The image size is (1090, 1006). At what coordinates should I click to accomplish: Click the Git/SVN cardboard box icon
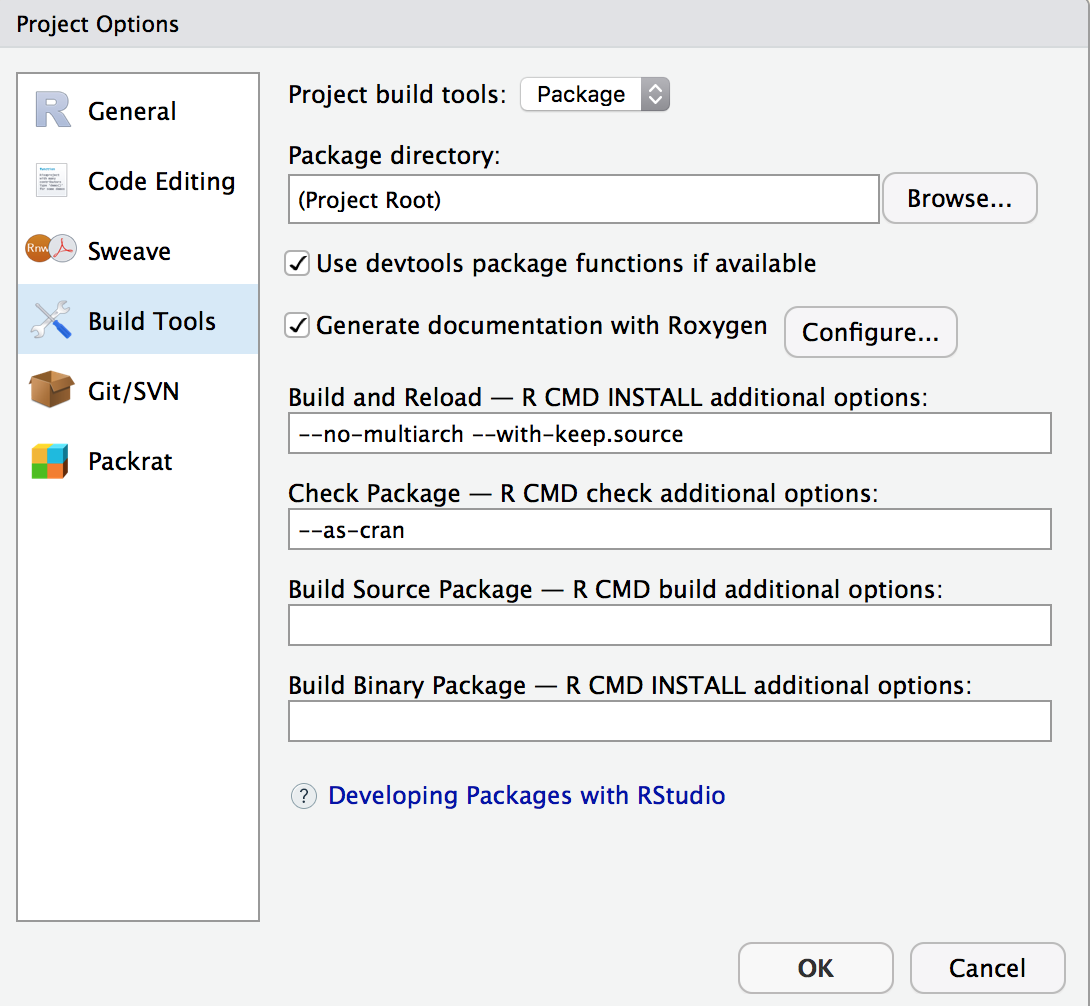[52, 391]
